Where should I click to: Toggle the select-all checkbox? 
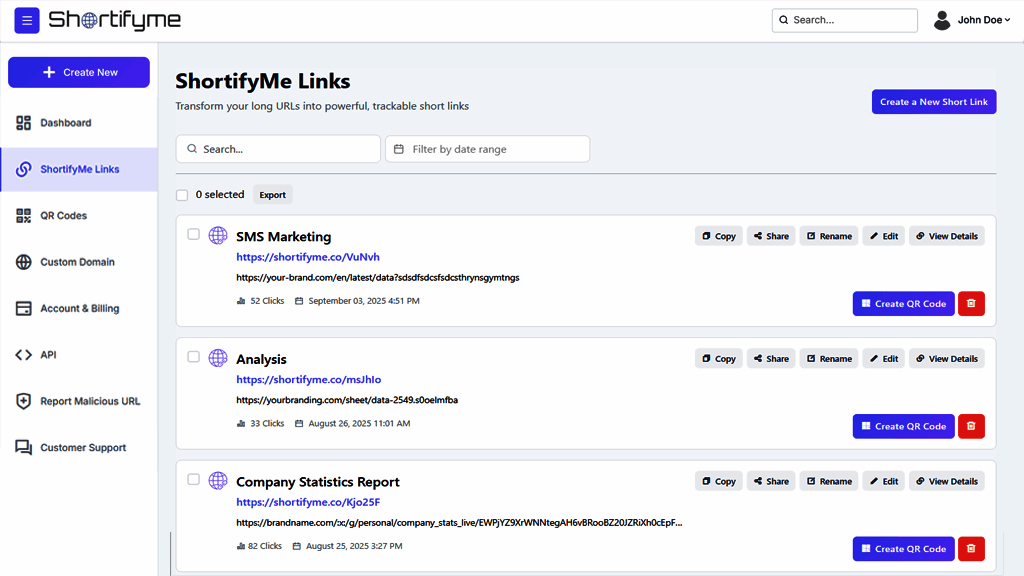pos(182,195)
